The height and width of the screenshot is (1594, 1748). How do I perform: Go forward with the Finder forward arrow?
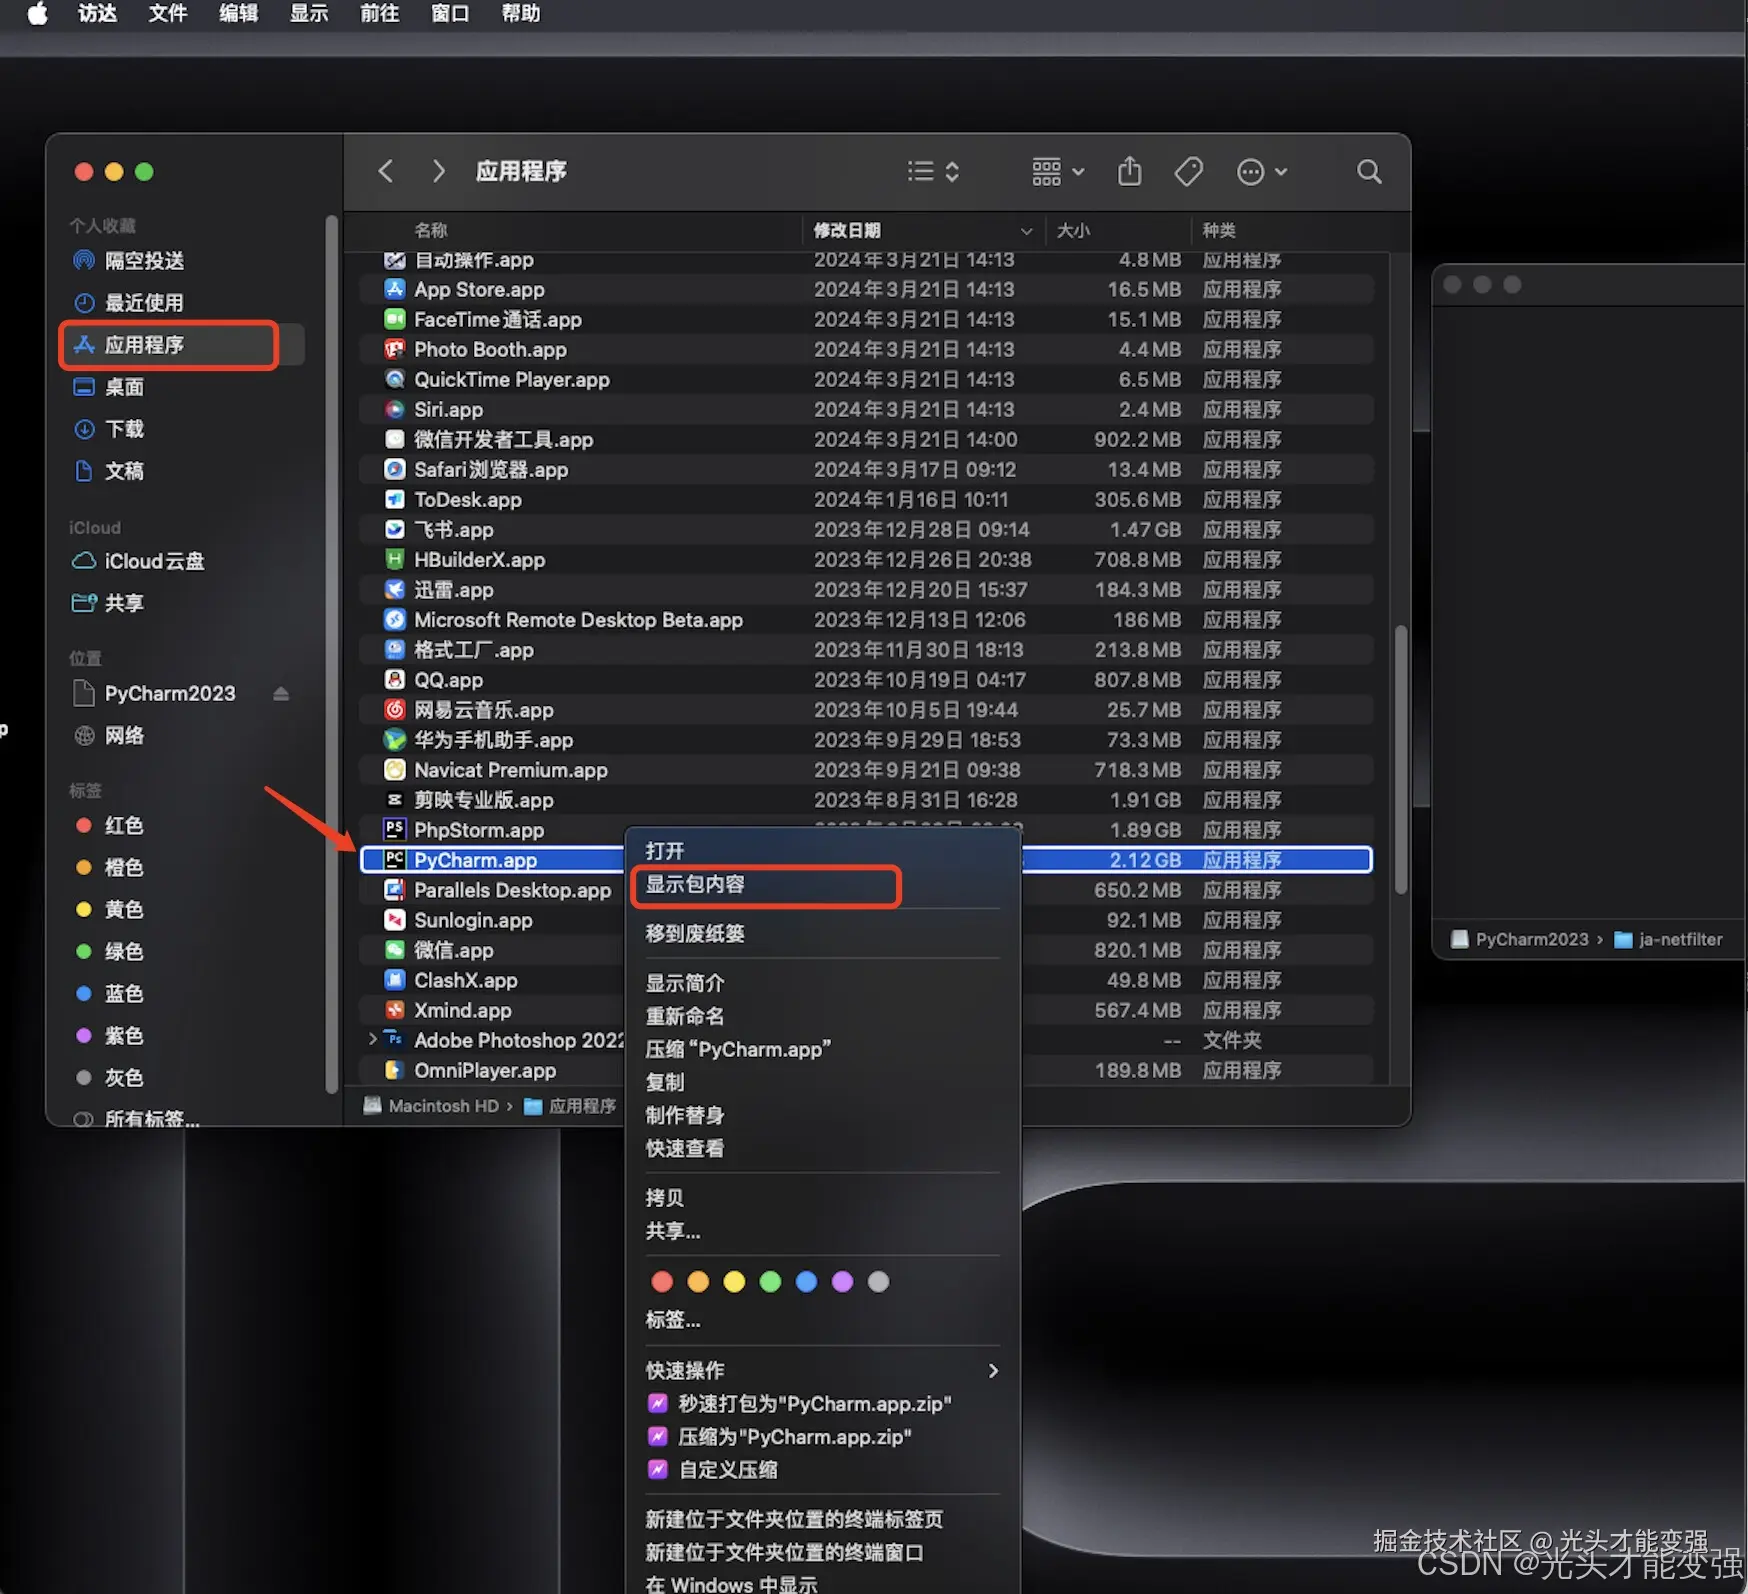[438, 171]
